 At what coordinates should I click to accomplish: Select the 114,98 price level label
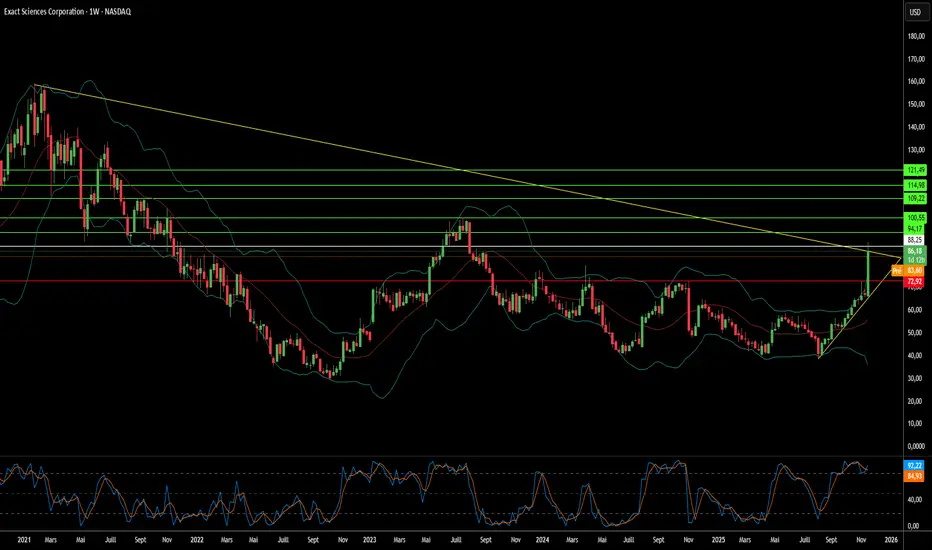pos(915,185)
